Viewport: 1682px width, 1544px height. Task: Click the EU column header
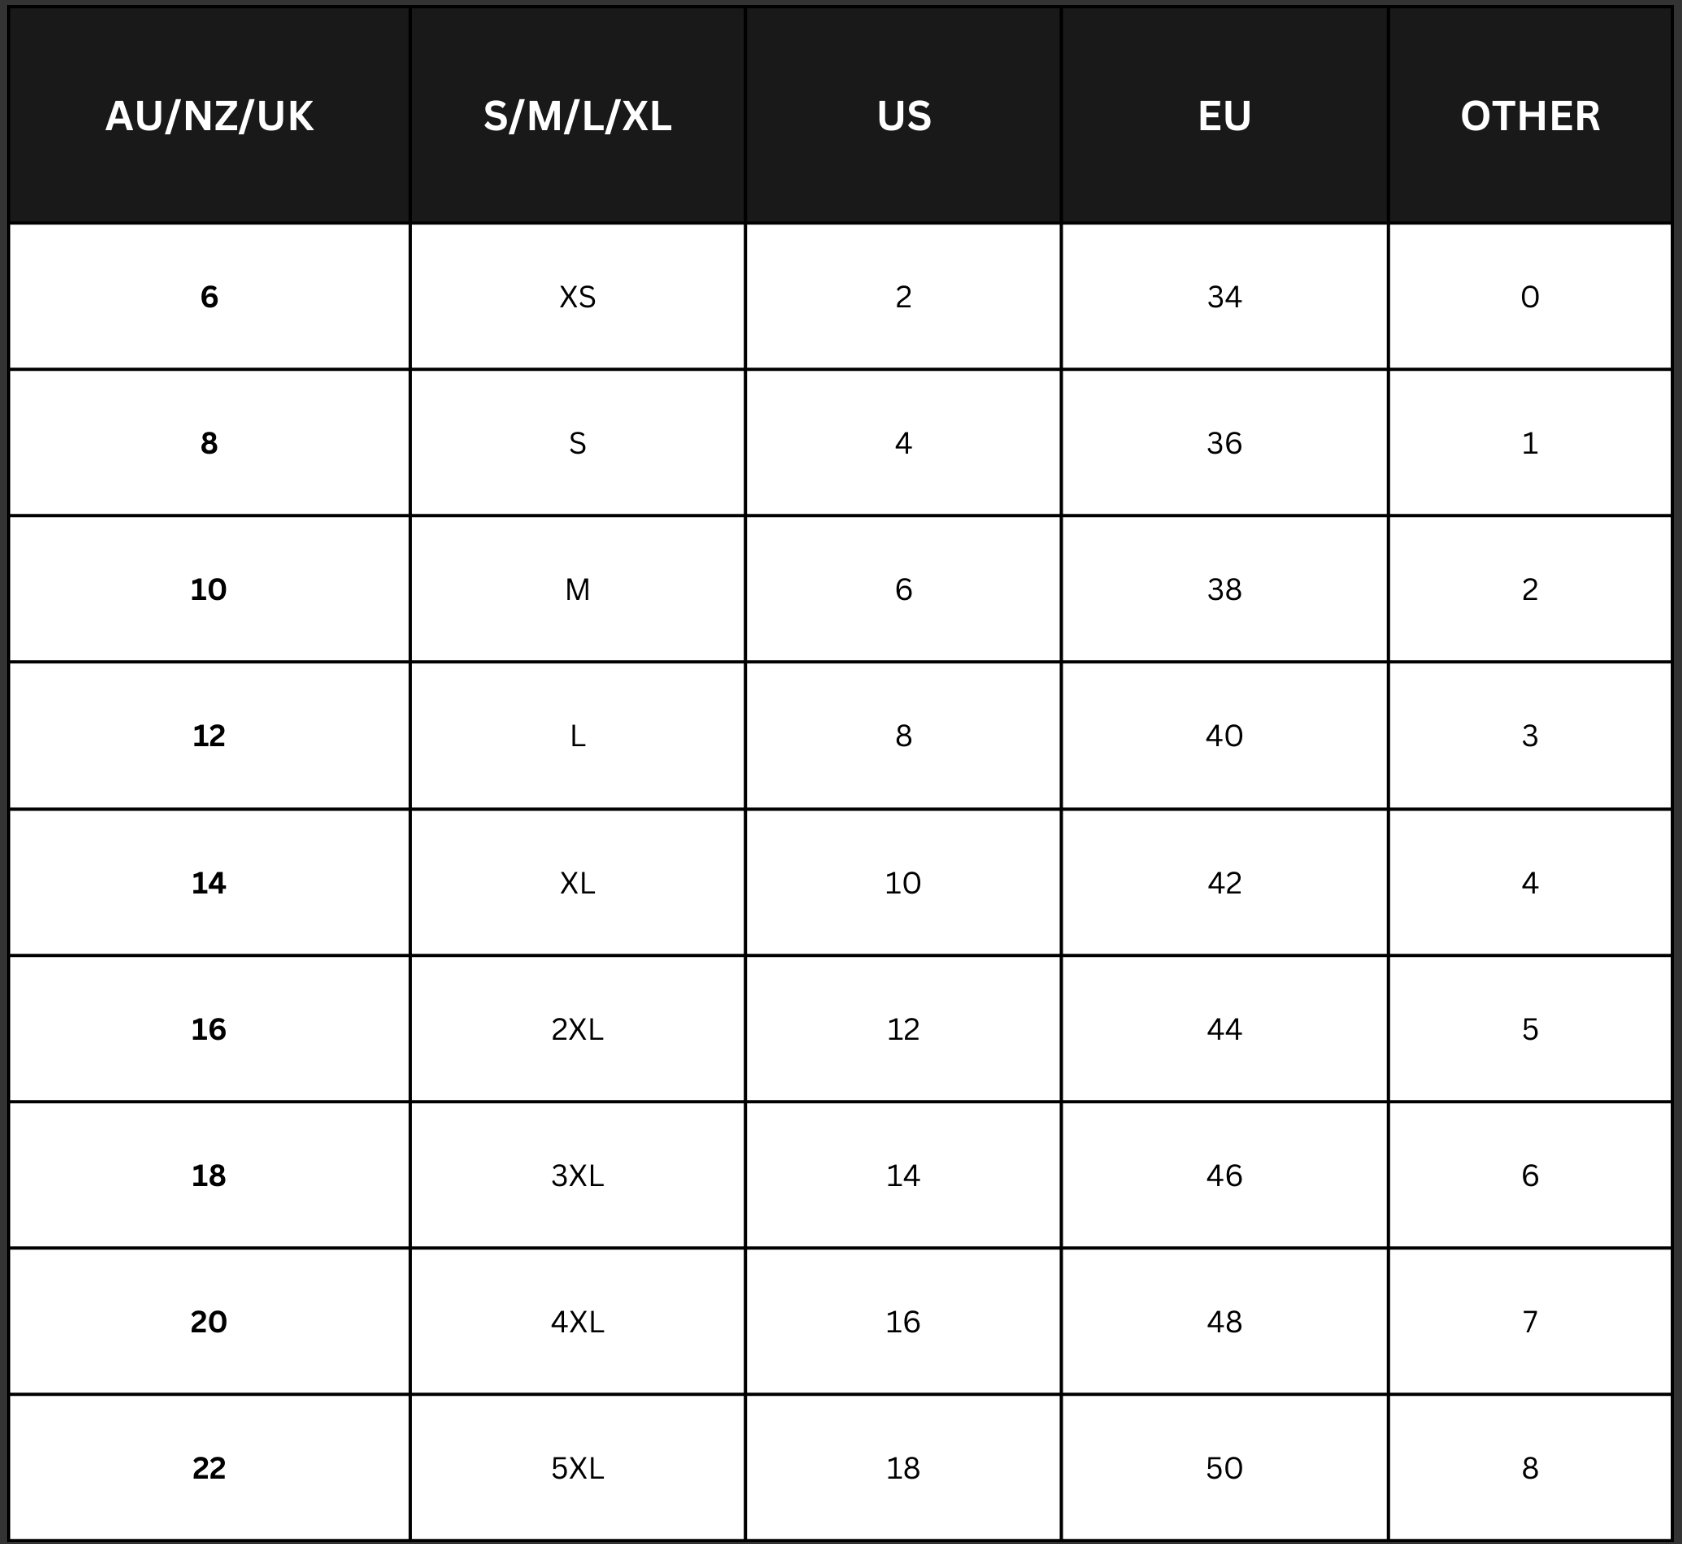[1224, 116]
